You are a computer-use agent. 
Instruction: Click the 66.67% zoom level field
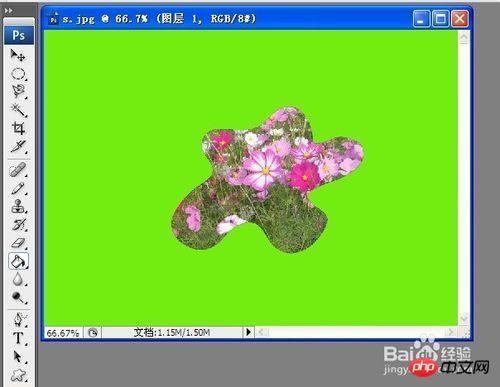[x=63, y=333]
